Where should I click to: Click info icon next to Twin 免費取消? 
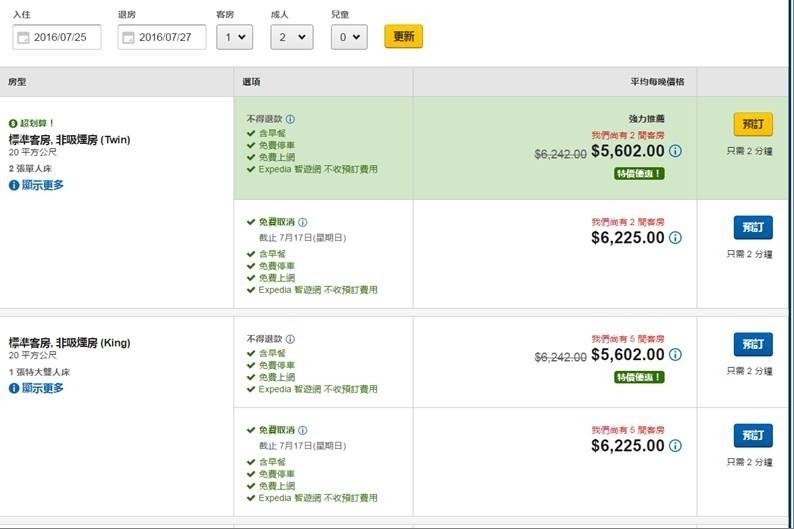pyautogui.click(x=303, y=223)
